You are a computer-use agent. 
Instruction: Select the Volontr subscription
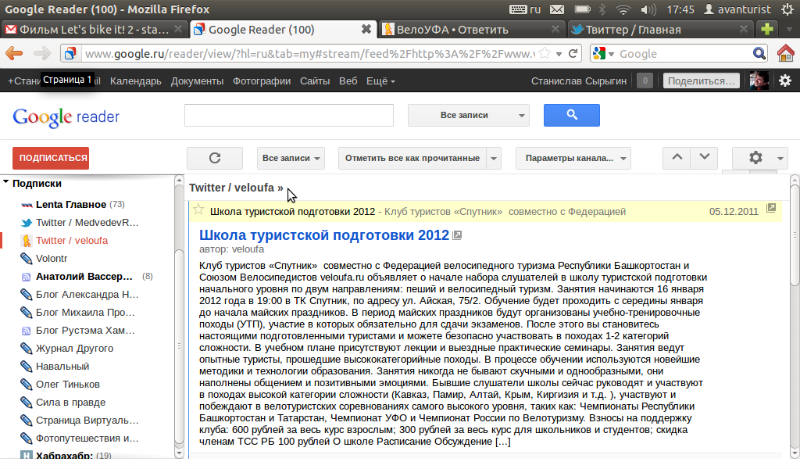point(51,258)
